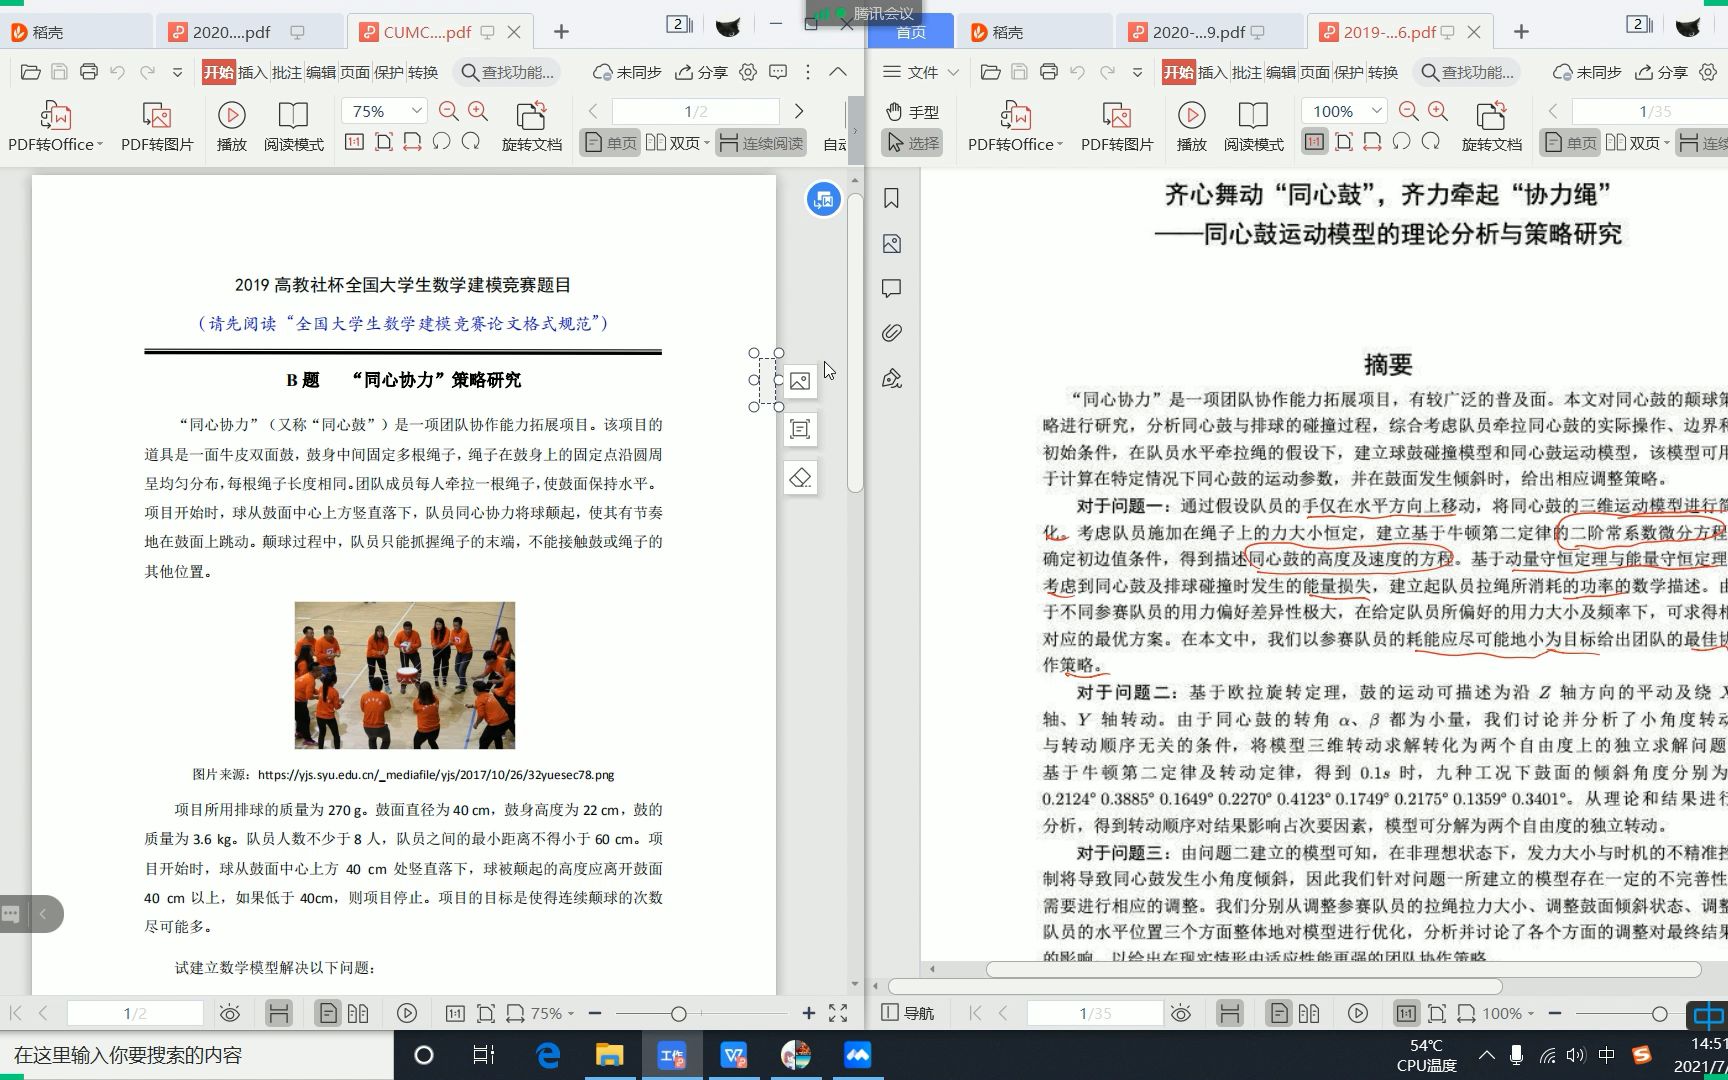The height and width of the screenshot is (1080, 1728).
Task: Open 75% zoom dropdown in left toolbar
Action: pyautogui.click(x=417, y=111)
